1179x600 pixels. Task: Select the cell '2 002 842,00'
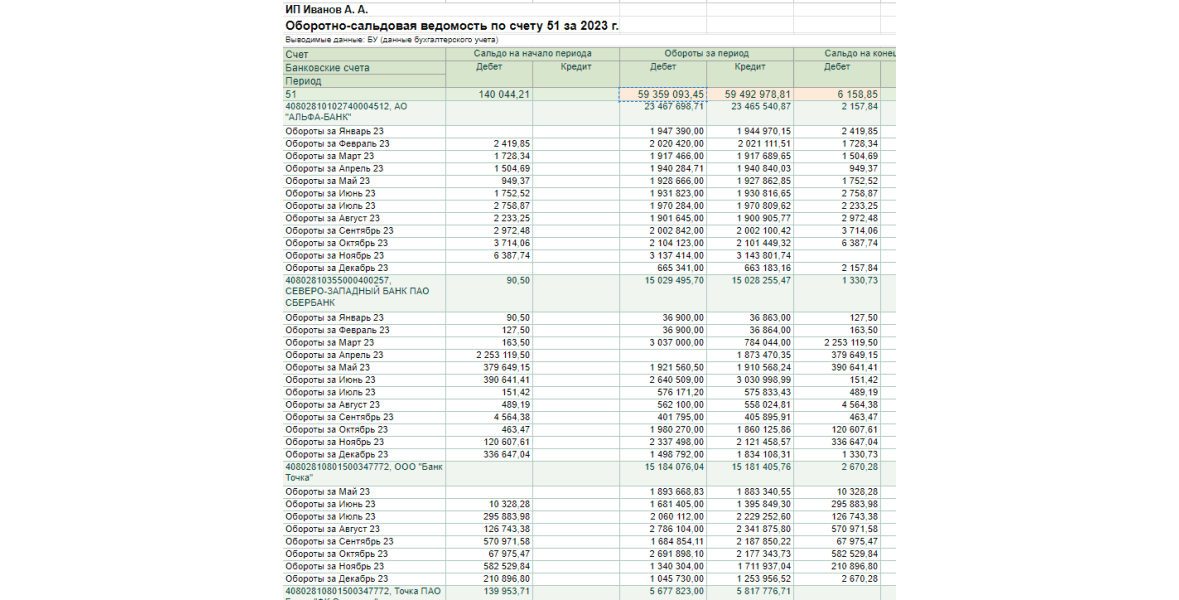coord(662,231)
